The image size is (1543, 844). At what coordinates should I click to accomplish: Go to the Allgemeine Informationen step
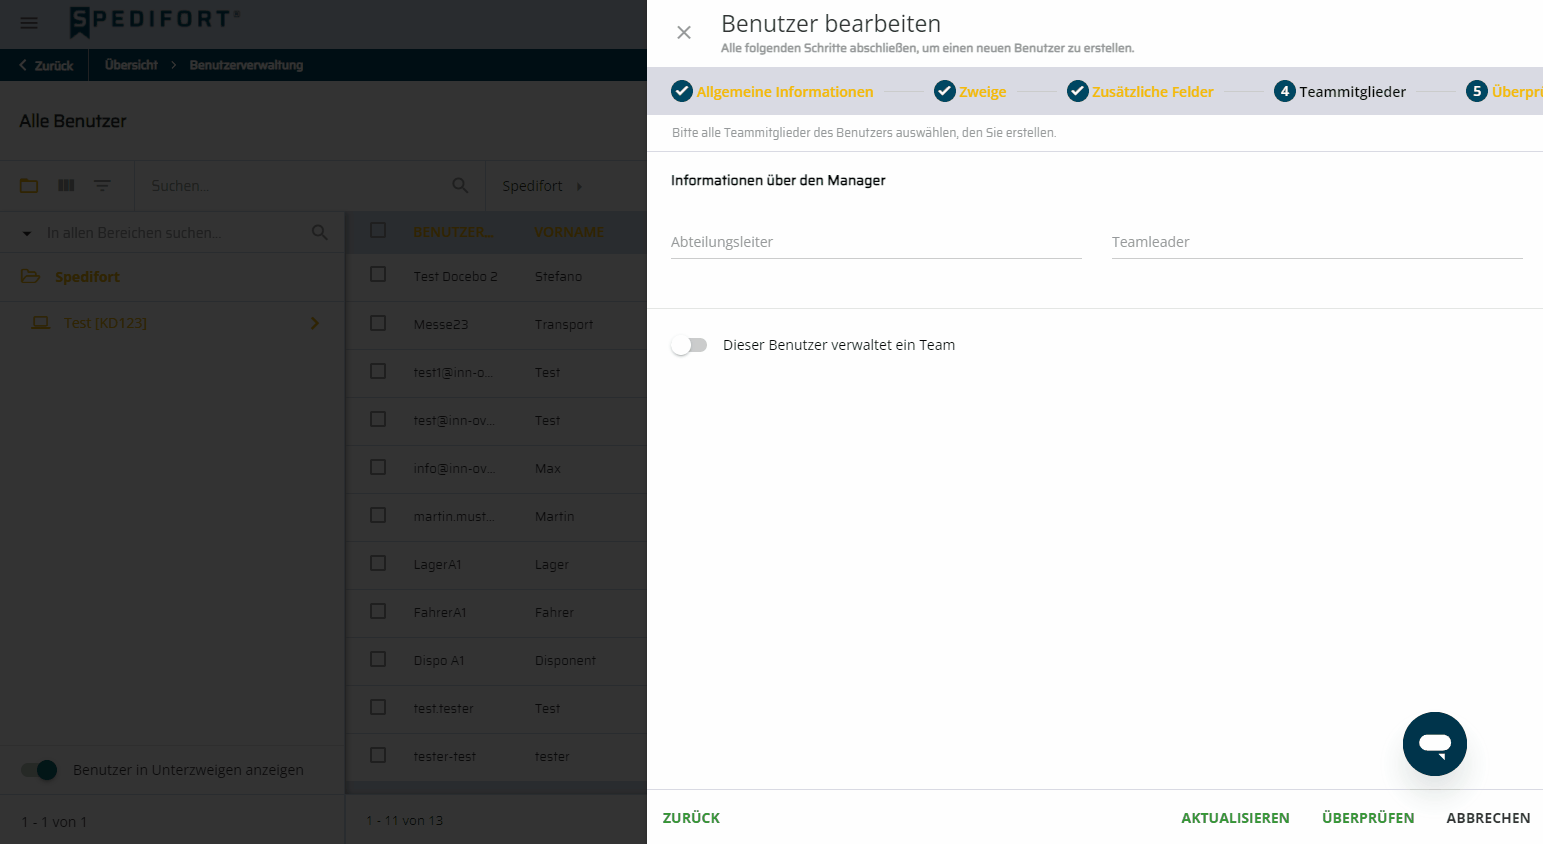pyautogui.click(x=785, y=92)
